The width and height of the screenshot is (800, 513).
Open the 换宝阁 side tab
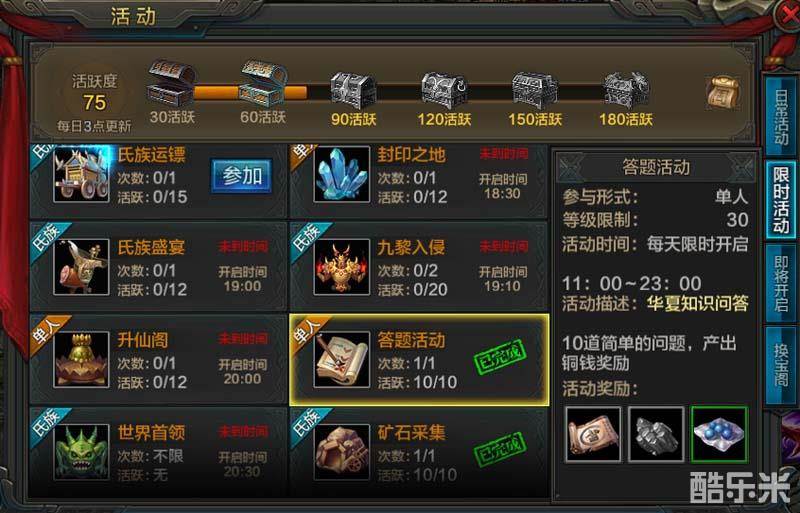click(781, 365)
